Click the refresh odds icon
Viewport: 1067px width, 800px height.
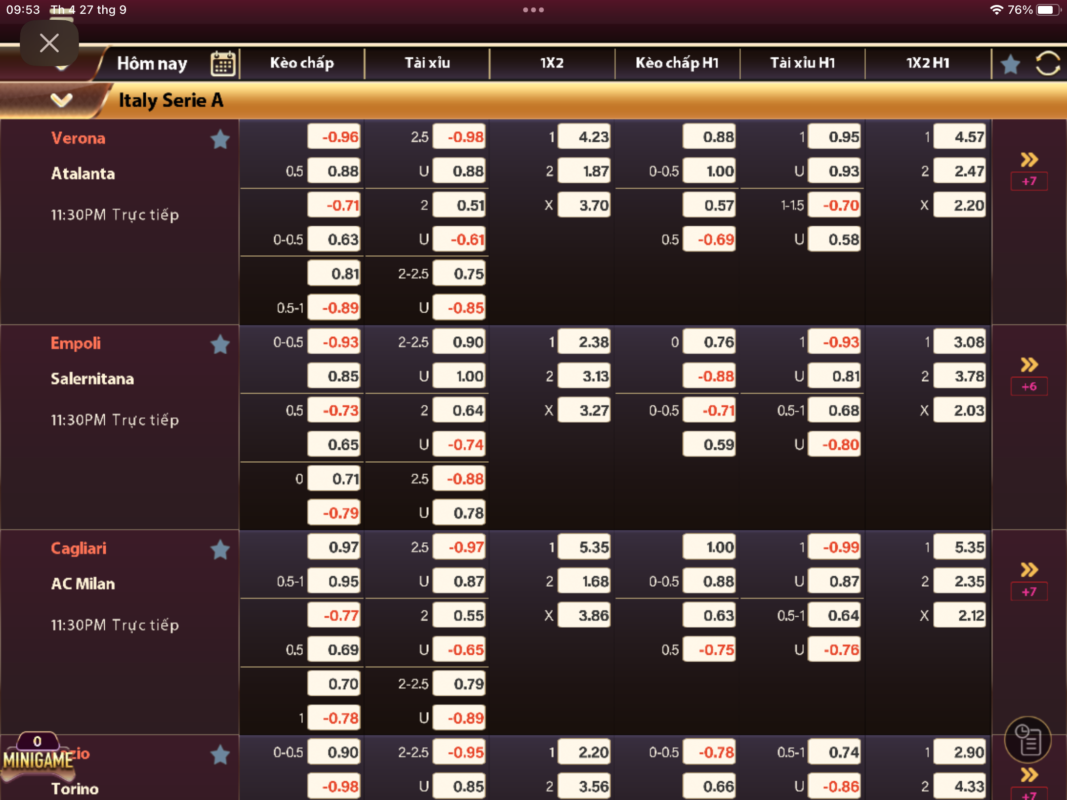1047,63
